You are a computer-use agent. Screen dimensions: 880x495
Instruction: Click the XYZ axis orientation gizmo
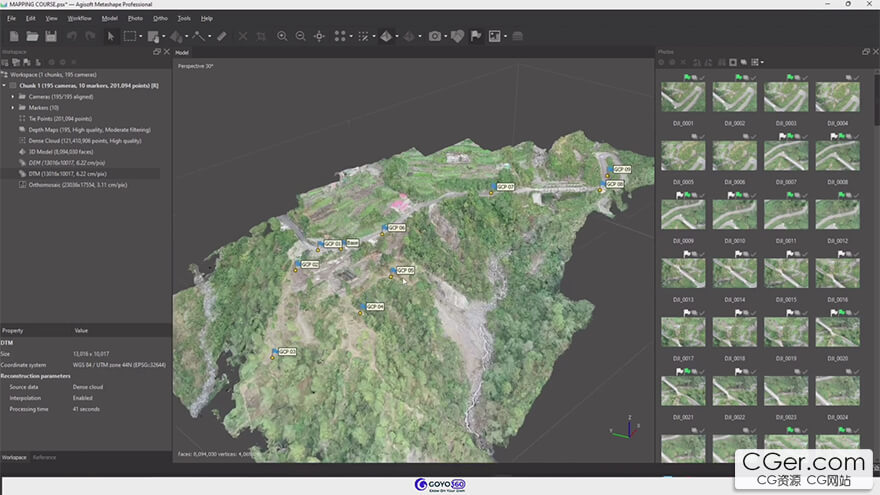(625, 428)
